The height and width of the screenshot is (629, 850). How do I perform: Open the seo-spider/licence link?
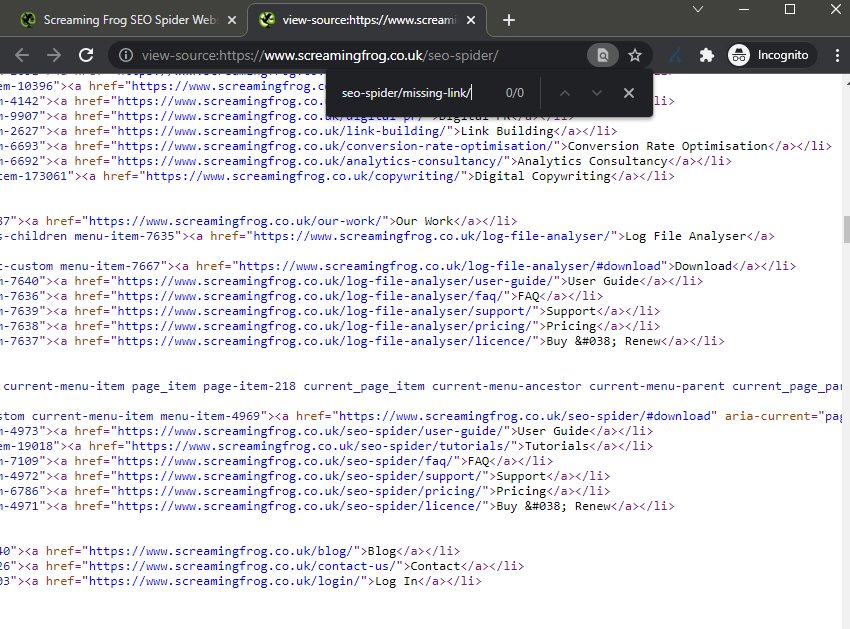[x=300, y=506]
